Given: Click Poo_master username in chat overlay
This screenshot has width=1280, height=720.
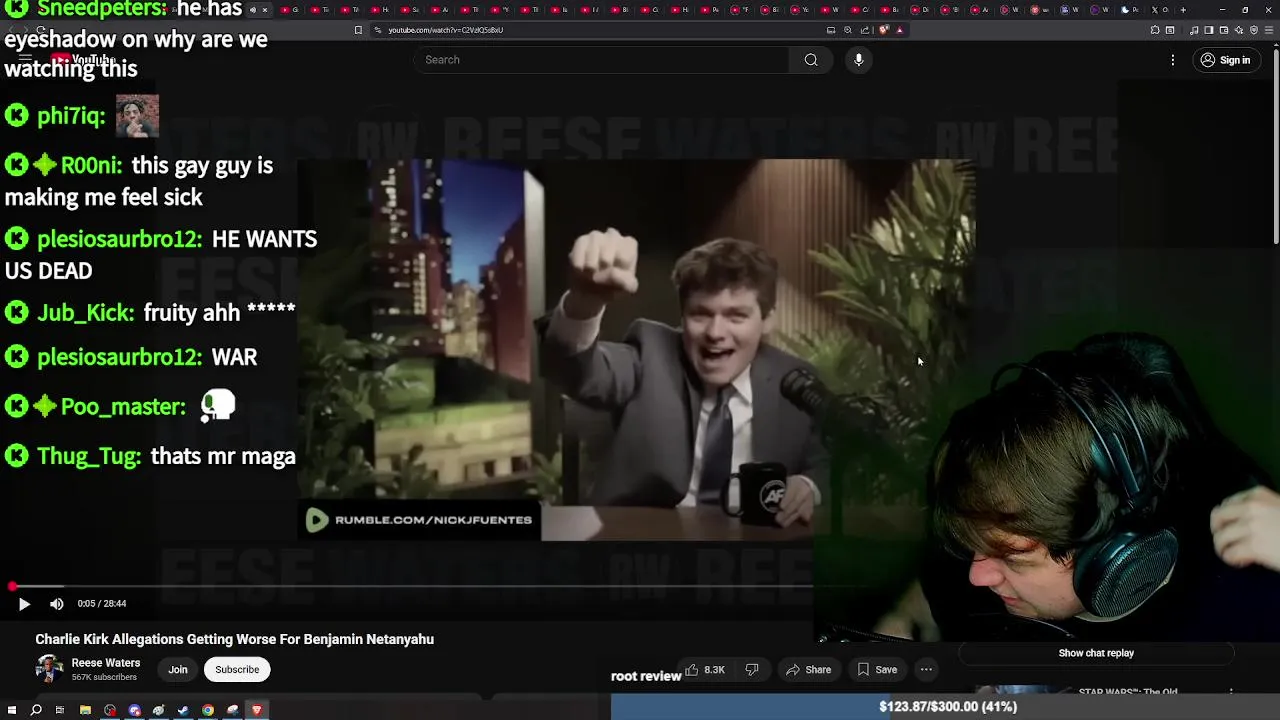Looking at the screenshot, I should (x=123, y=407).
